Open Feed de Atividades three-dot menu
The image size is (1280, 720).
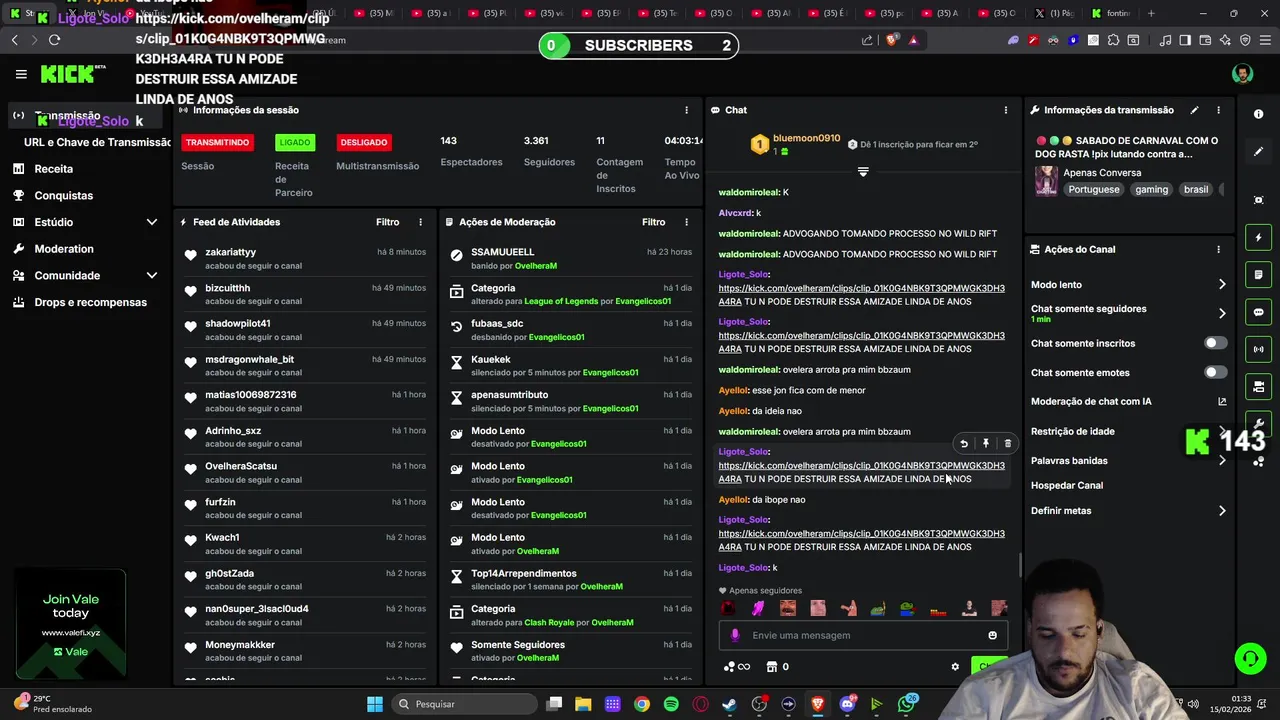[x=420, y=222]
